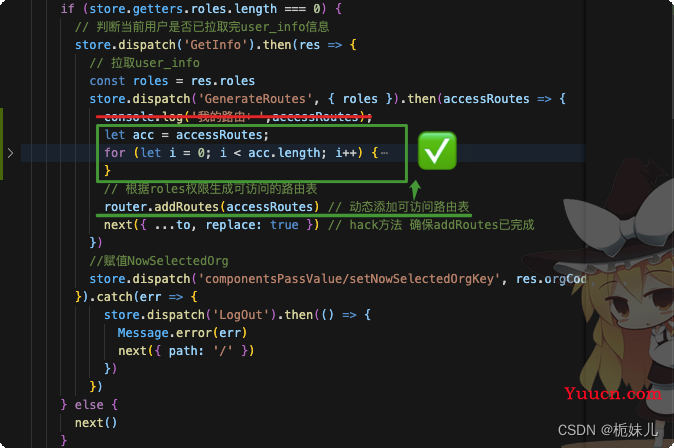
Task: Place cursor on 'const roles = res.roles' line
Action: (172, 81)
